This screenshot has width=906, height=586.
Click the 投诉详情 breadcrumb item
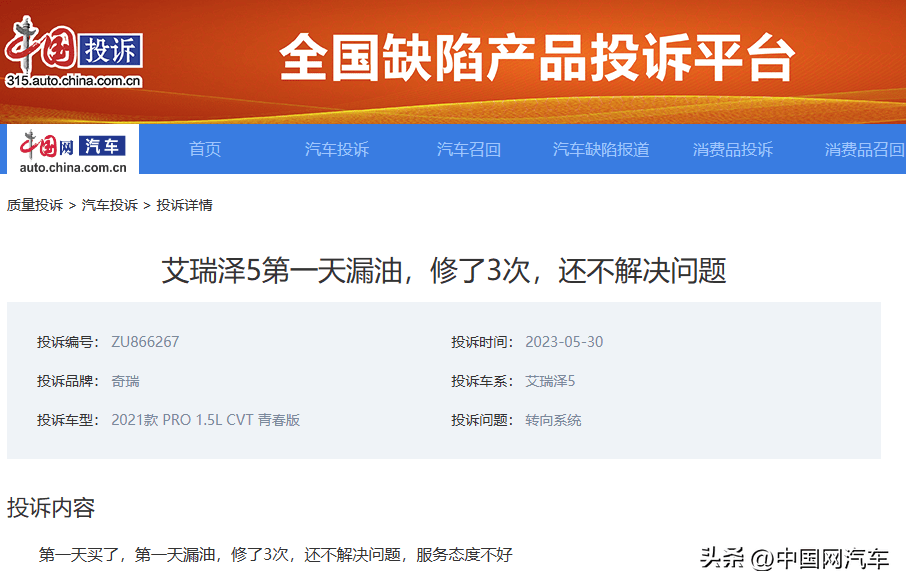[184, 205]
